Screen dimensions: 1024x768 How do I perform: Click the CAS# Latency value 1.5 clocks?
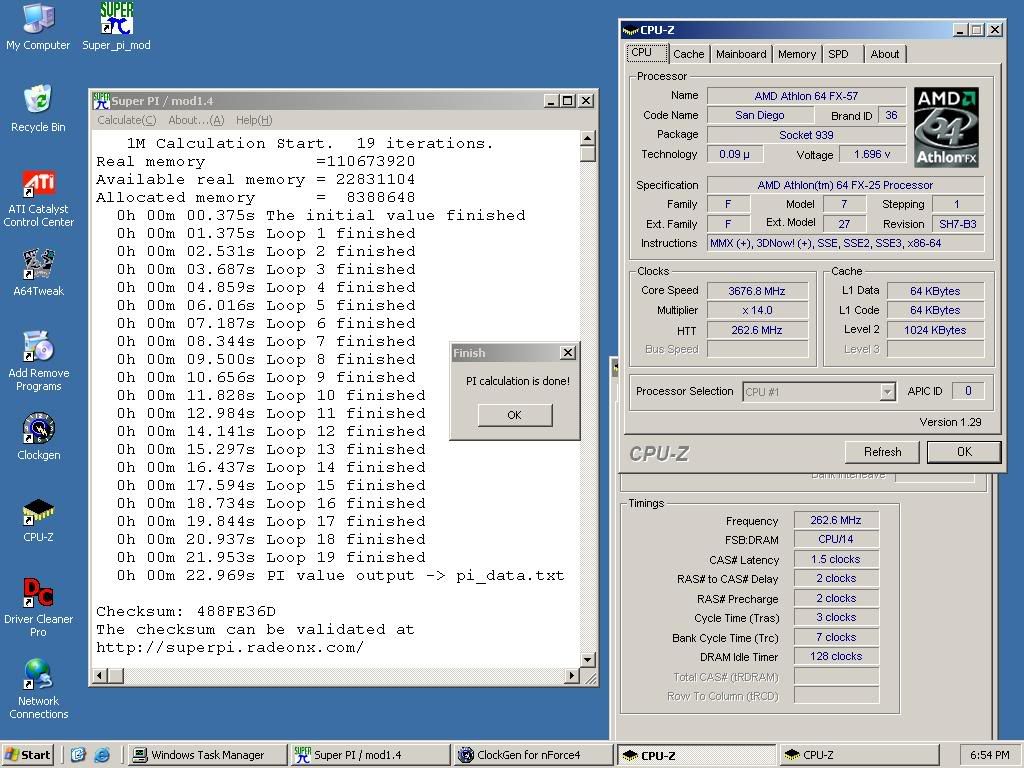click(x=836, y=559)
